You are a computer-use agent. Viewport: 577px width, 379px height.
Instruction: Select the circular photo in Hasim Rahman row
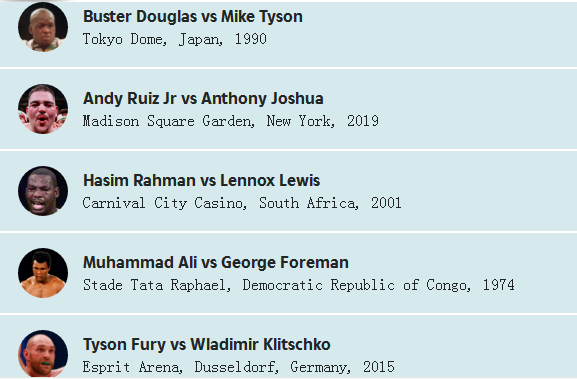pyautogui.click(x=43, y=191)
